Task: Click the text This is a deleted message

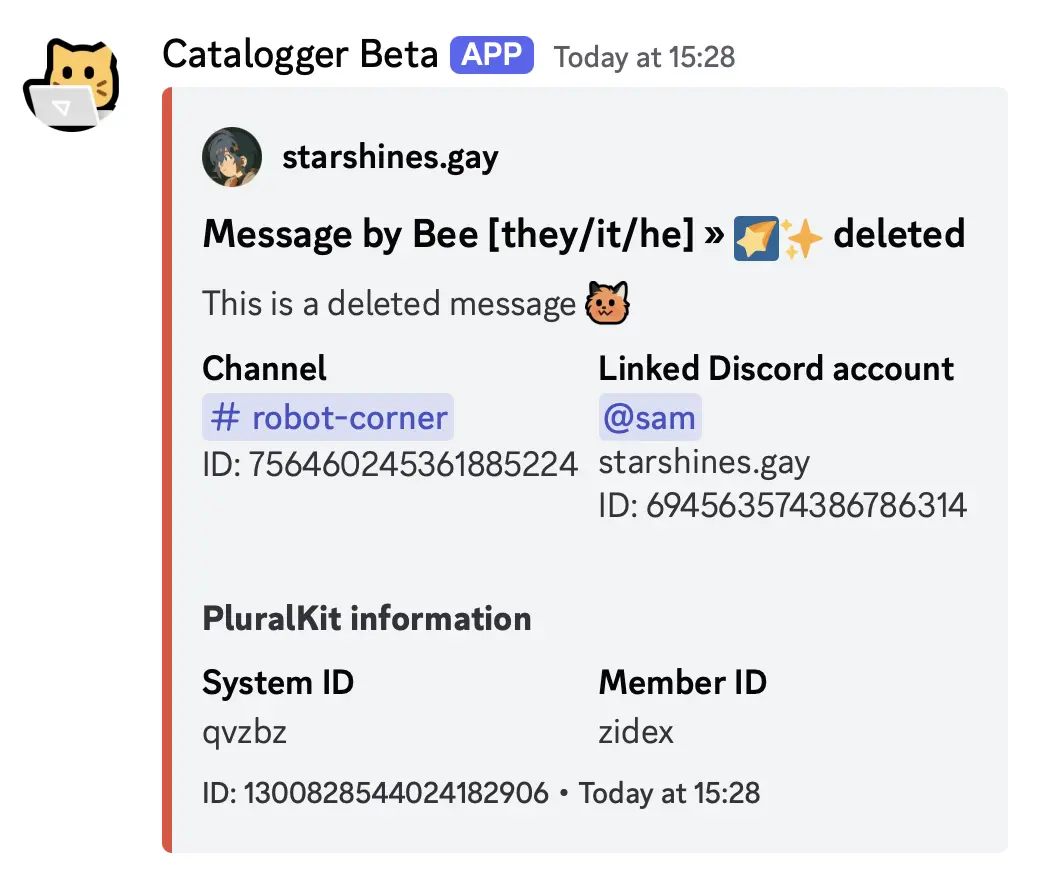Action: [389, 303]
